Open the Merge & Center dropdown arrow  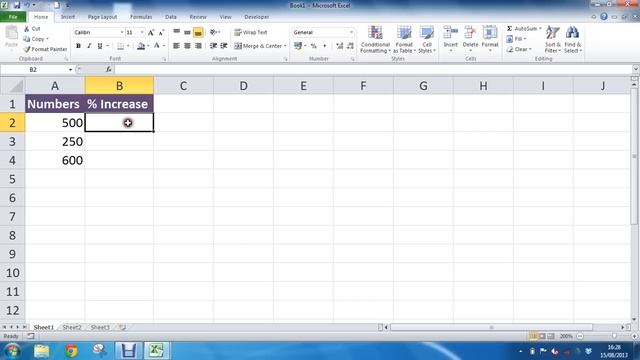point(285,46)
